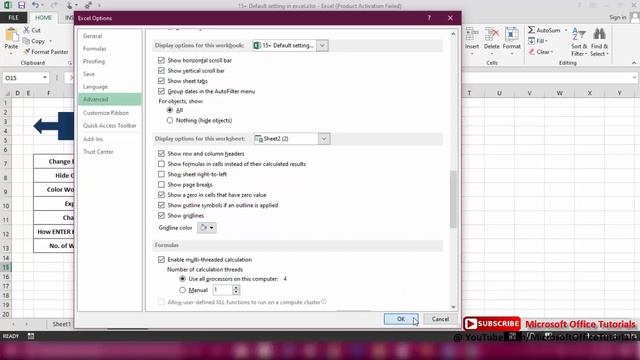Screen dimensions: 640x360
Task: Open the Add-Ins options category
Action: (x=110, y=139)
